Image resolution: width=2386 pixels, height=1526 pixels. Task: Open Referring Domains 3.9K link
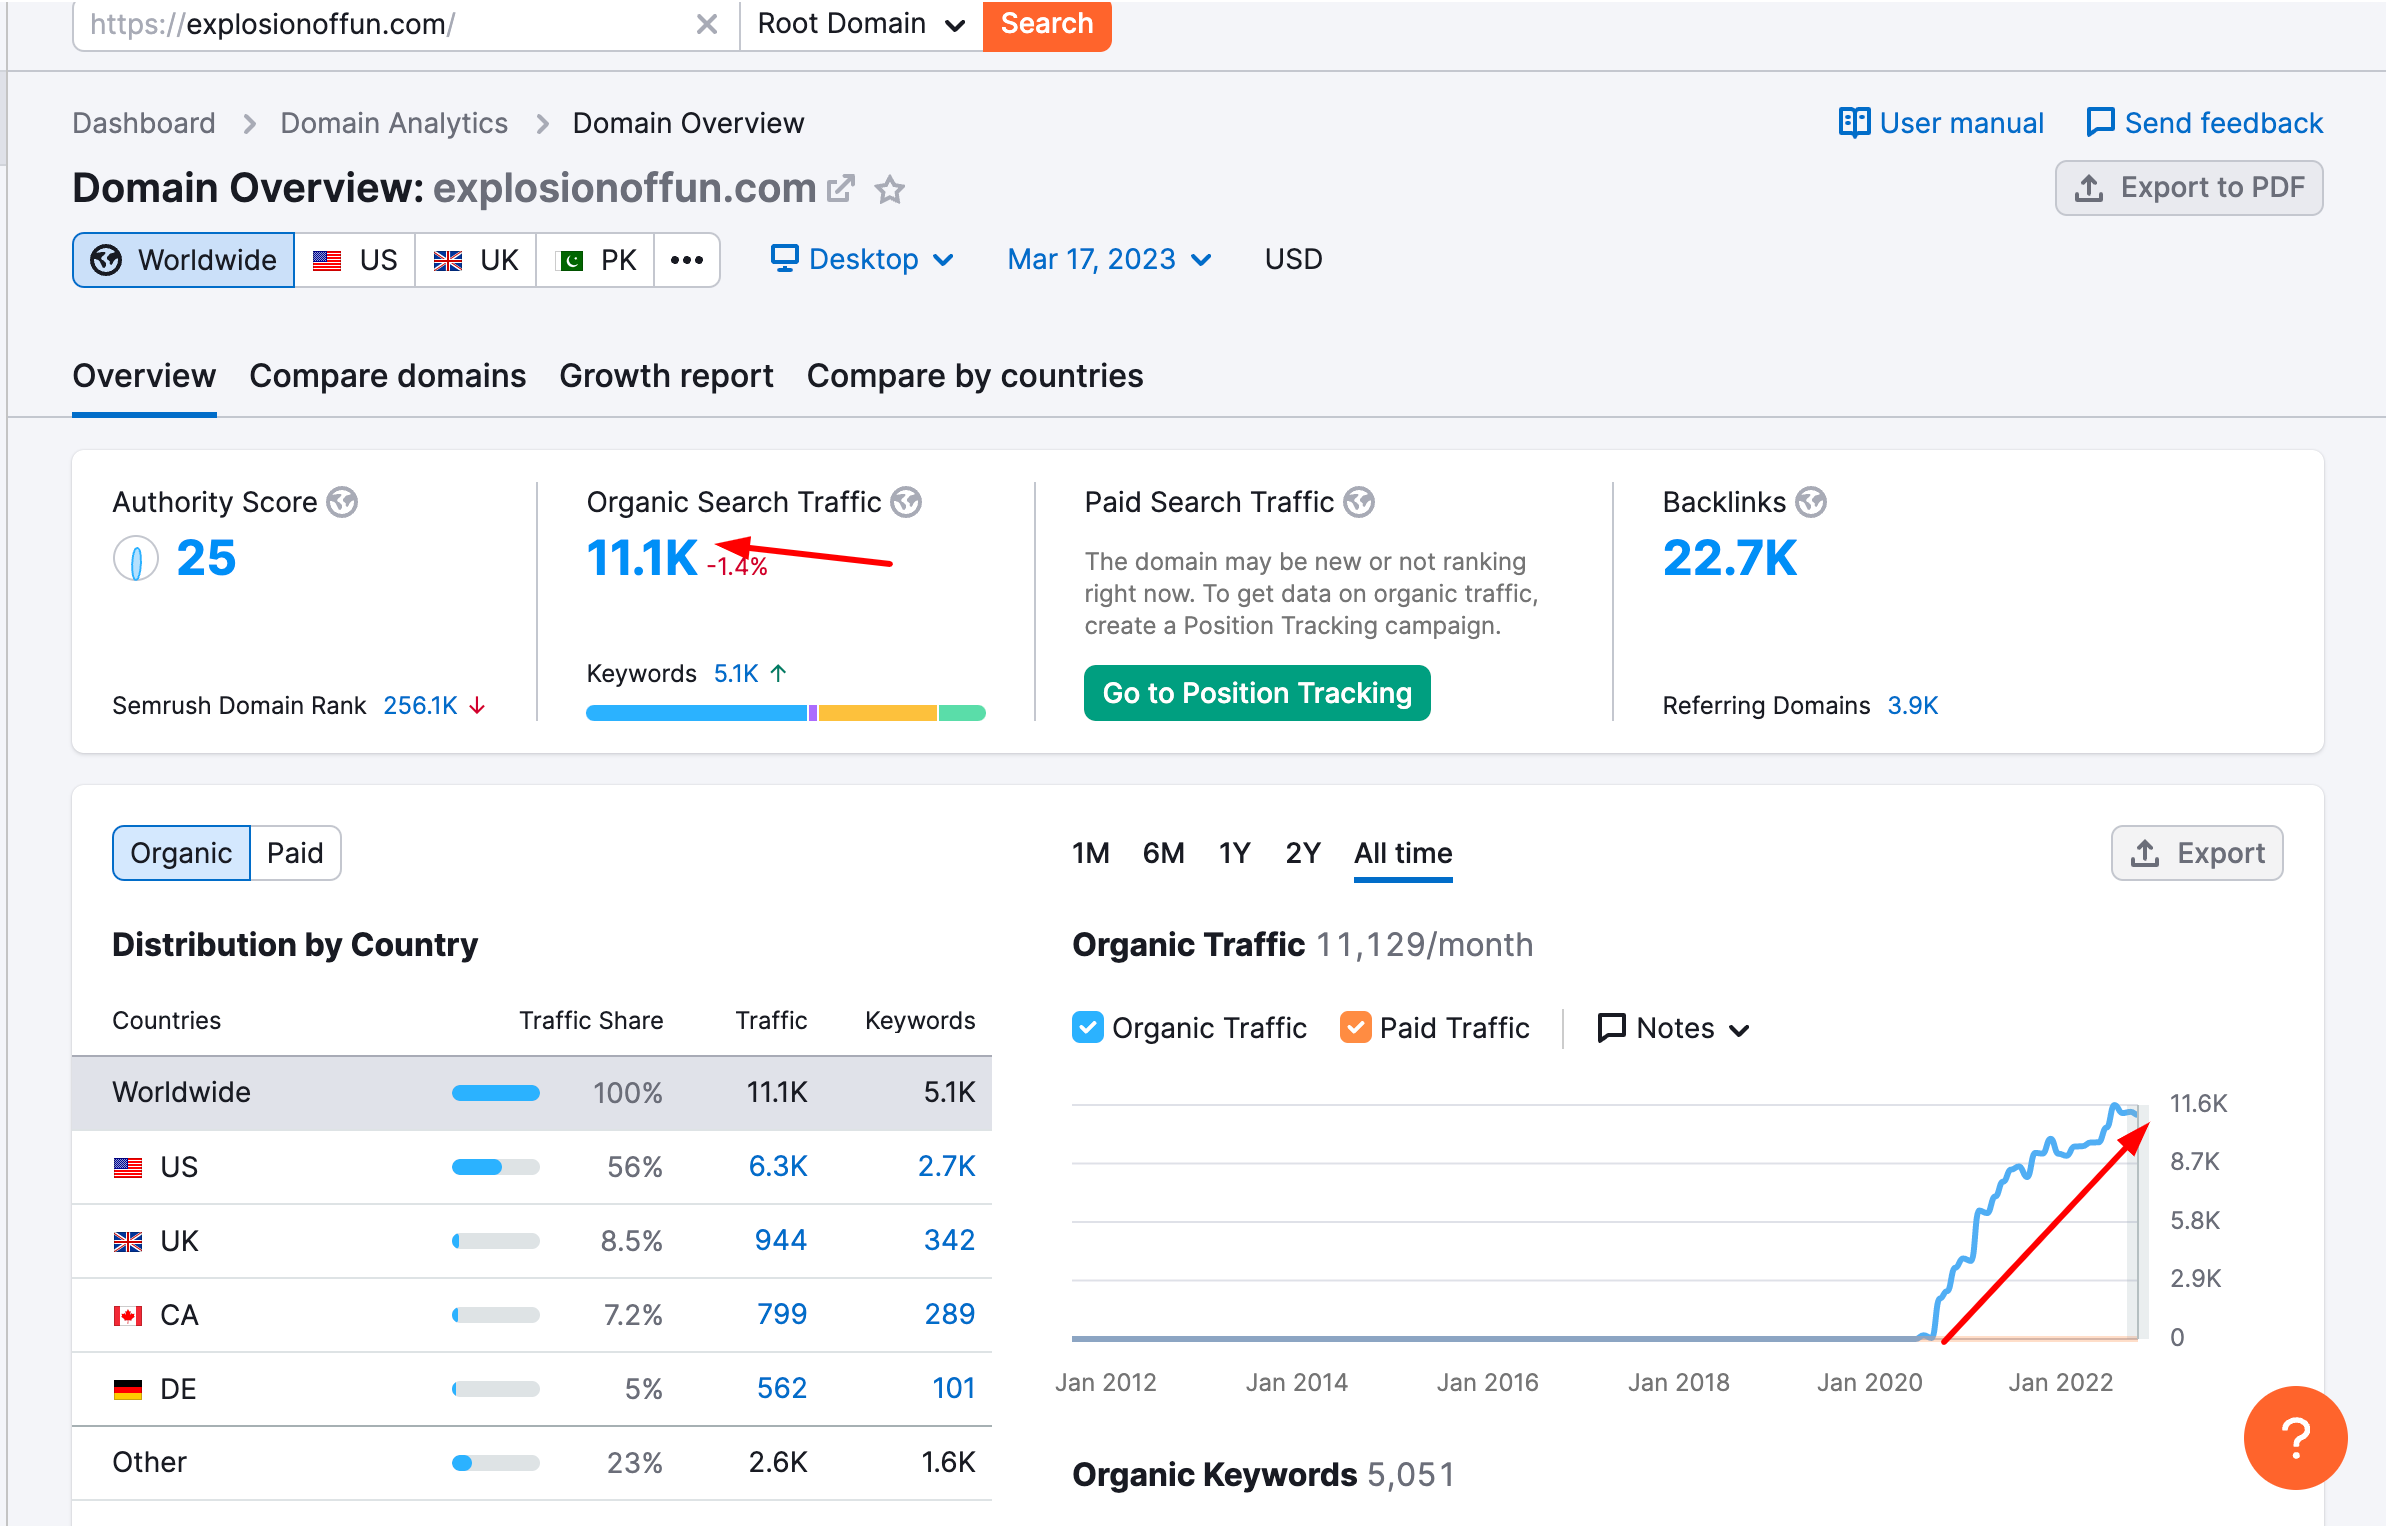tap(1913, 706)
